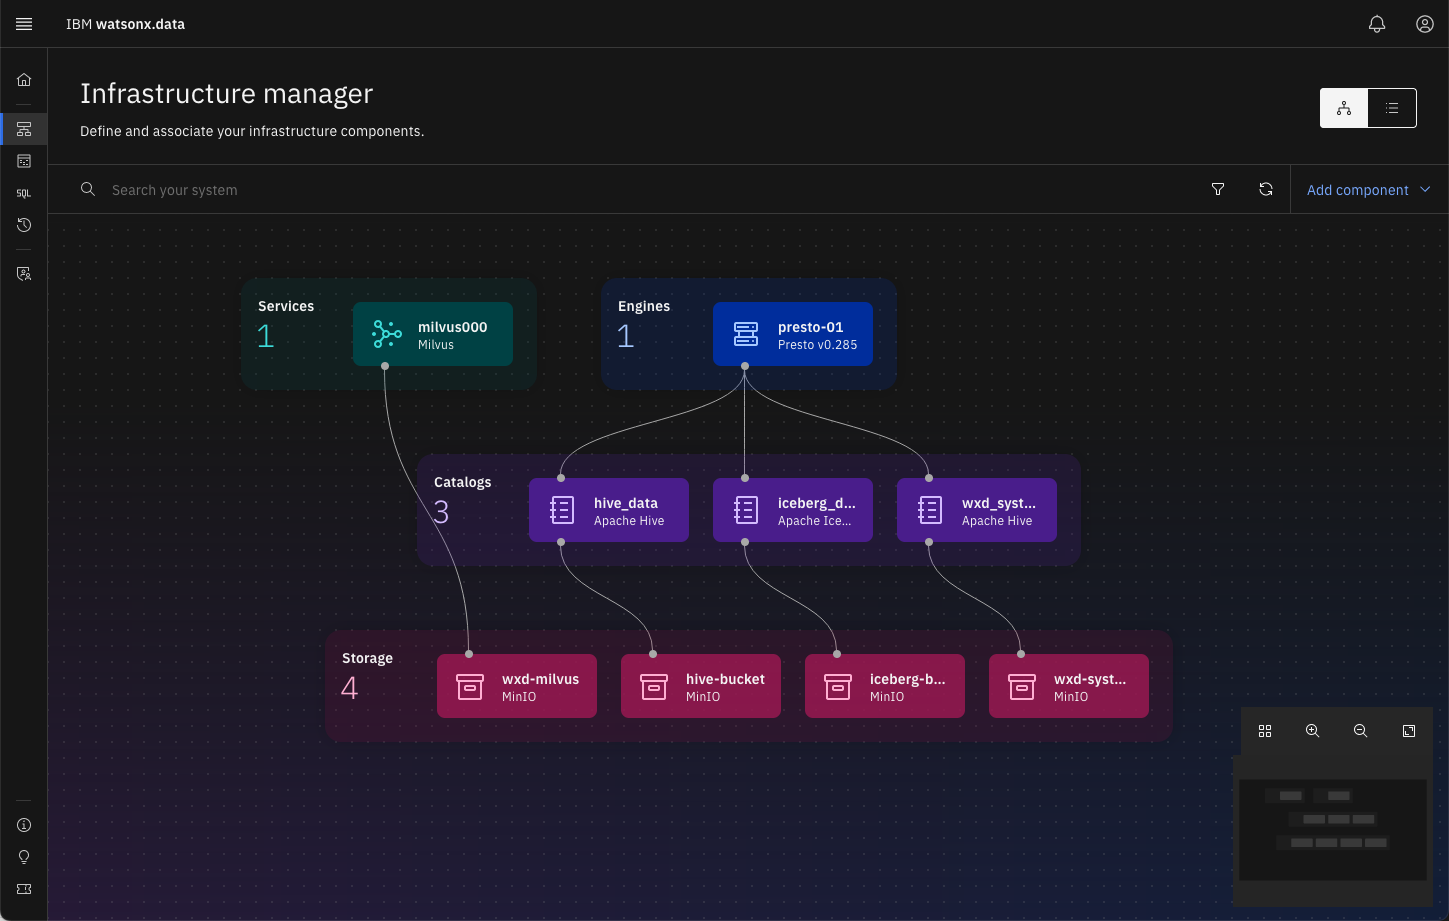Click the Storage group label

tap(367, 658)
